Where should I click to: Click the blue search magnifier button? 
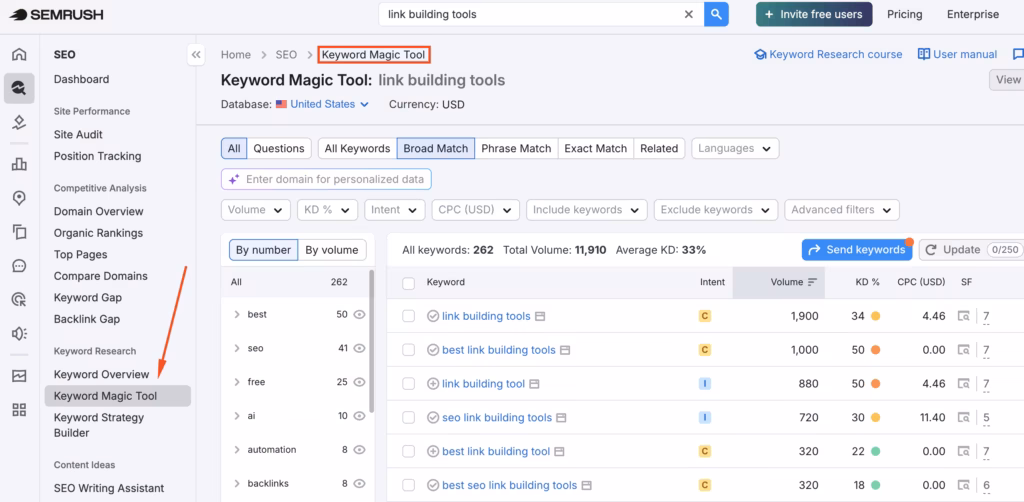click(x=716, y=14)
